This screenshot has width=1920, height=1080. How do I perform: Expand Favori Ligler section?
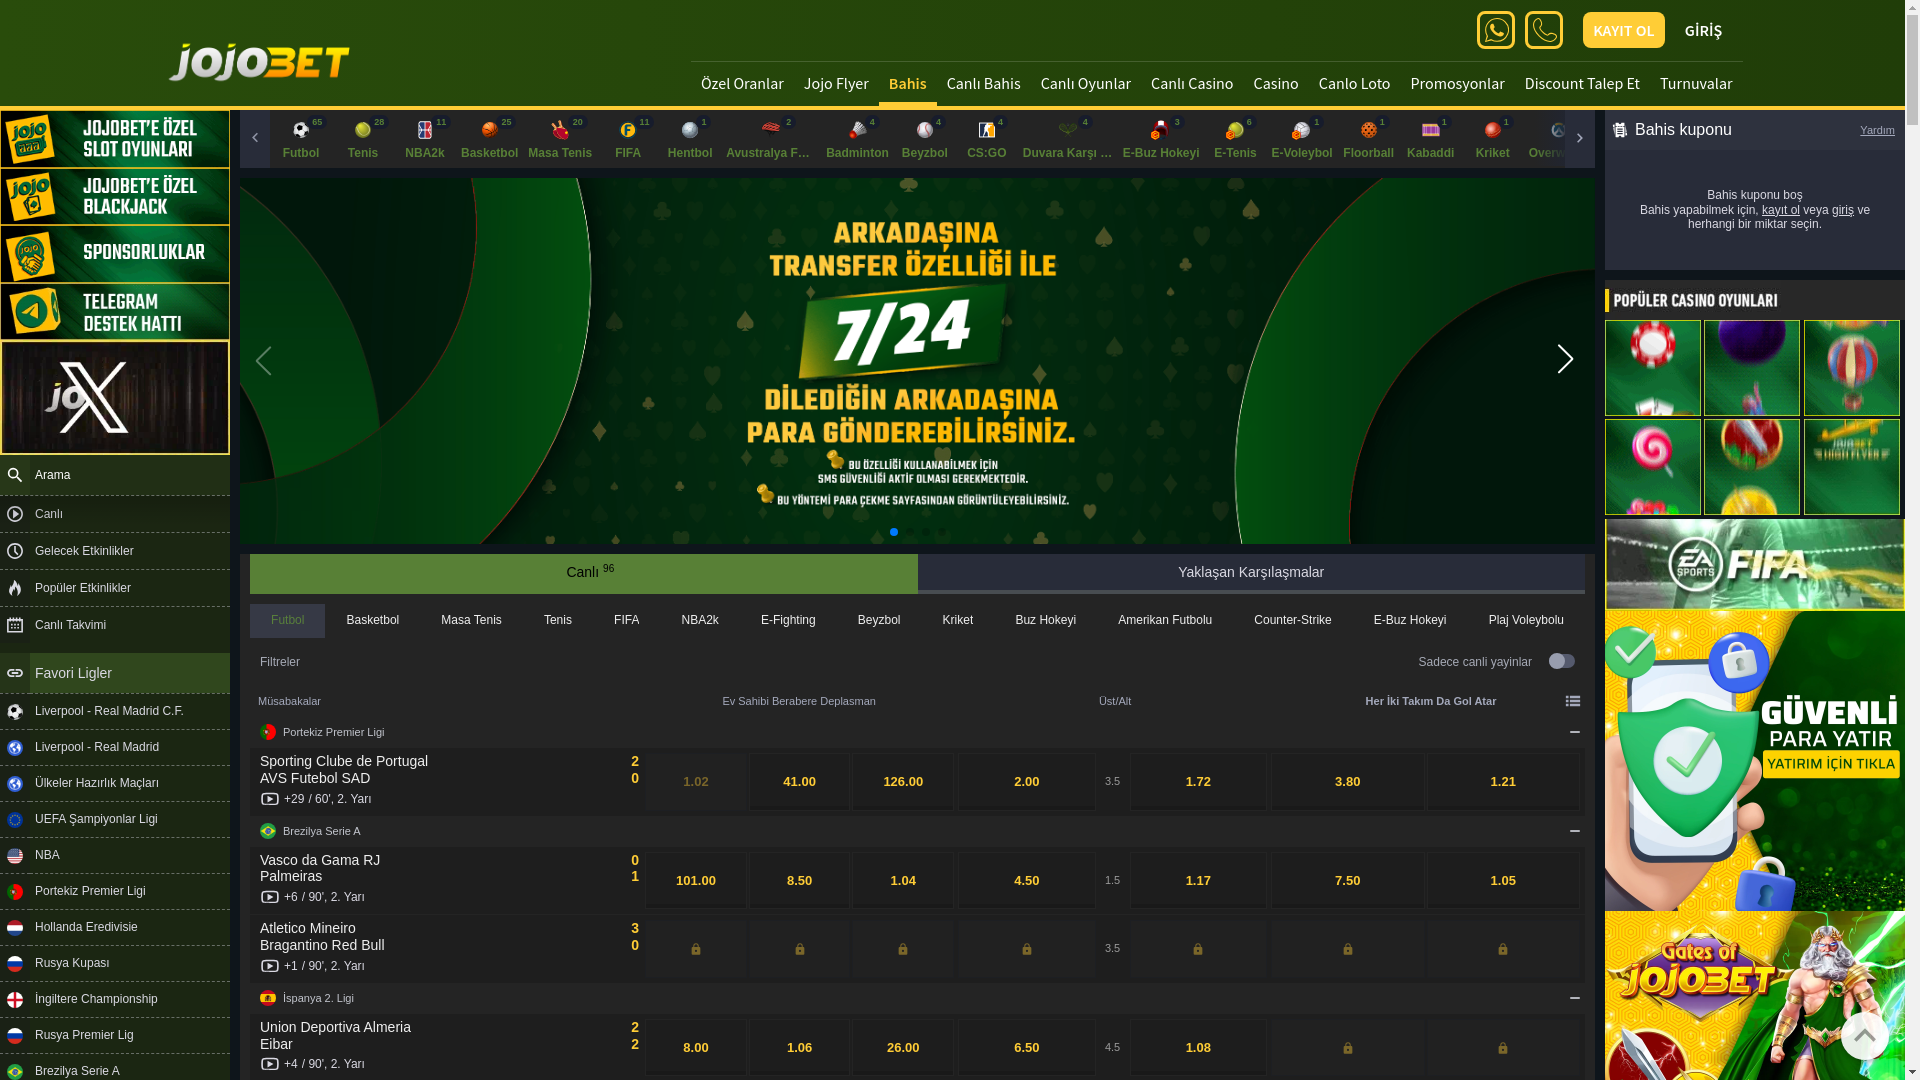[x=115, y=673]
